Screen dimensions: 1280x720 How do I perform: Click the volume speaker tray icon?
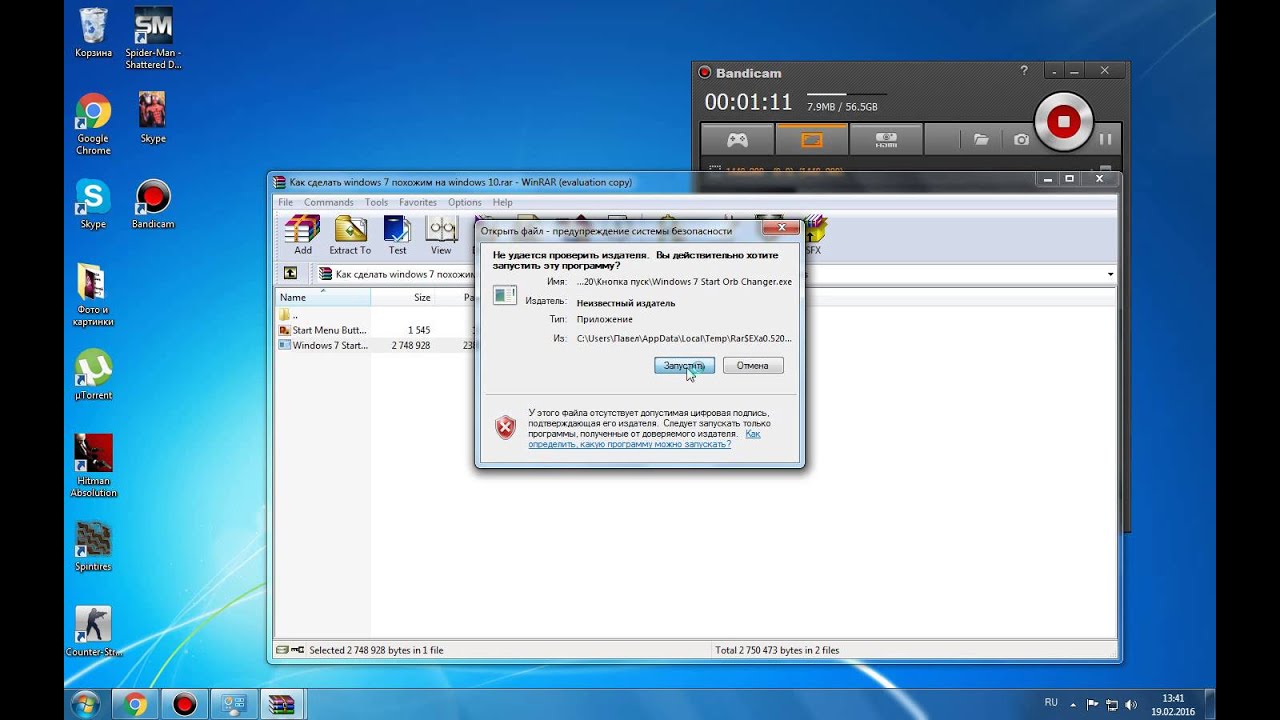tap(1132, 704)
